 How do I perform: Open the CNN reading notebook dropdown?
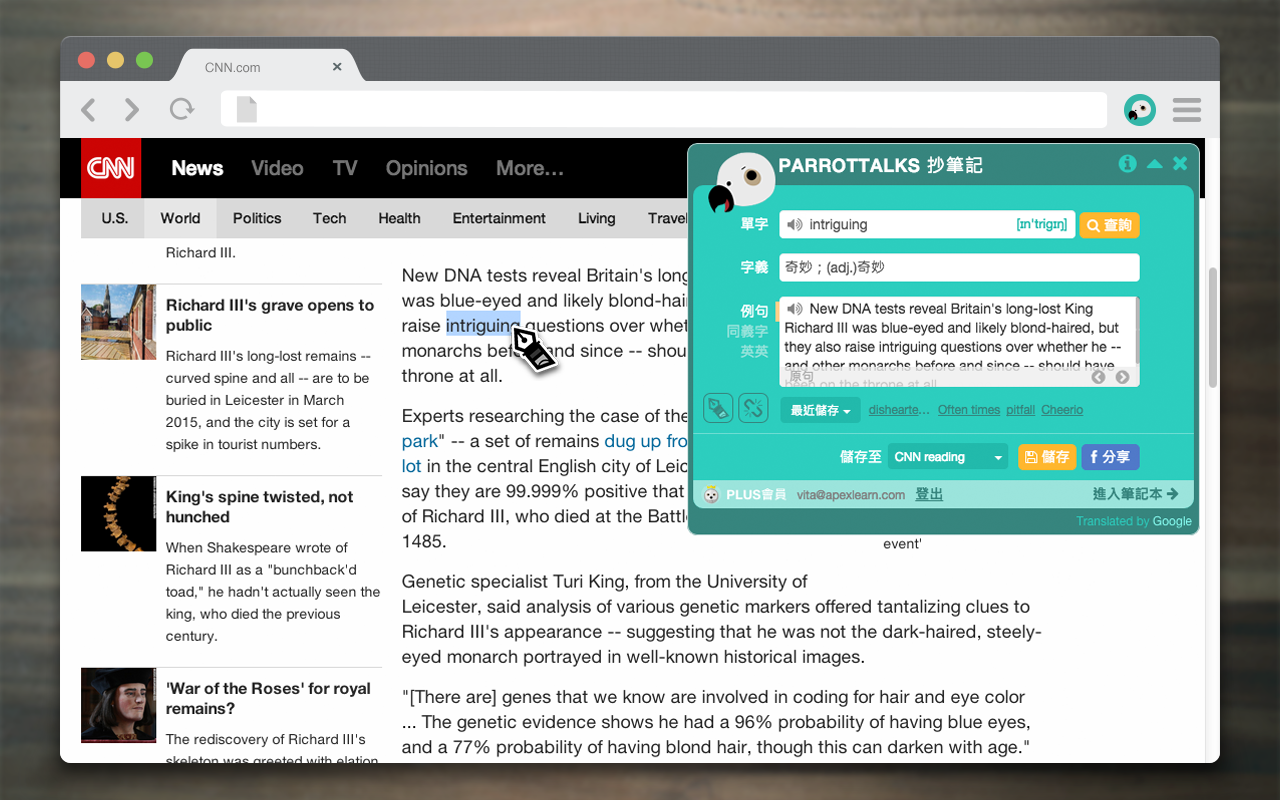(948, 457)
